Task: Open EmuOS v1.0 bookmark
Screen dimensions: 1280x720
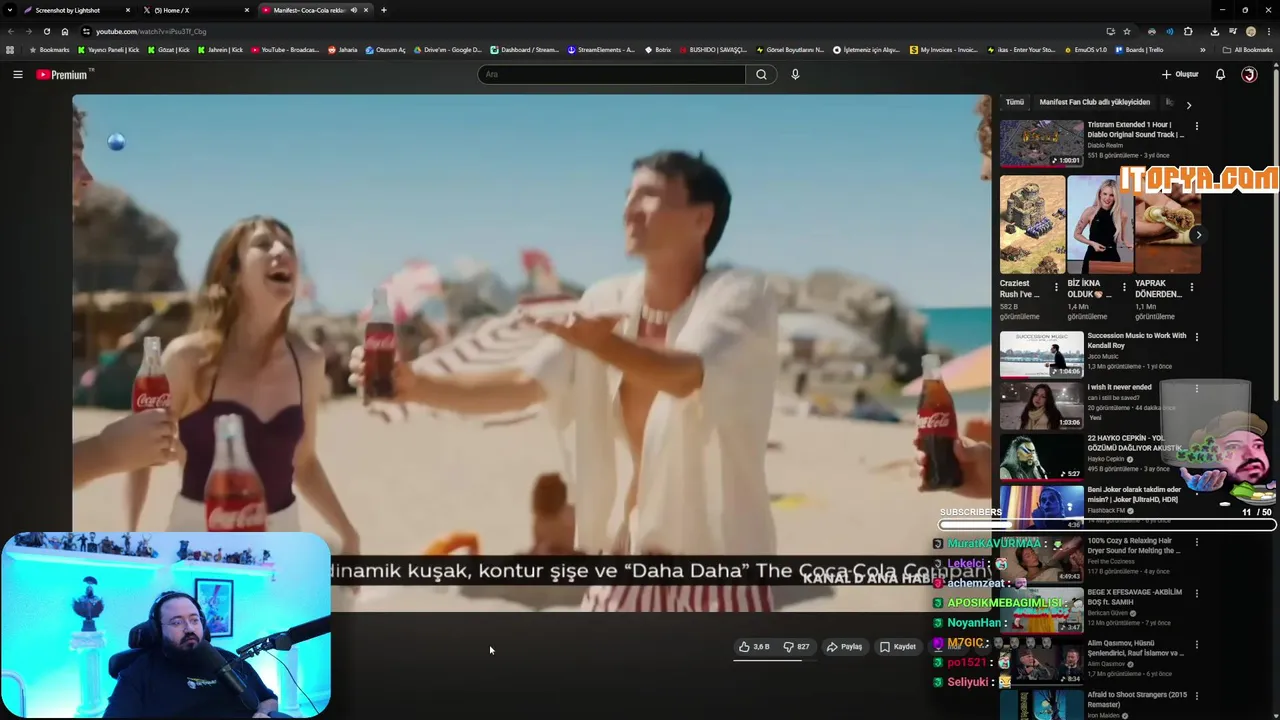Action: (x=1085, y=50)
